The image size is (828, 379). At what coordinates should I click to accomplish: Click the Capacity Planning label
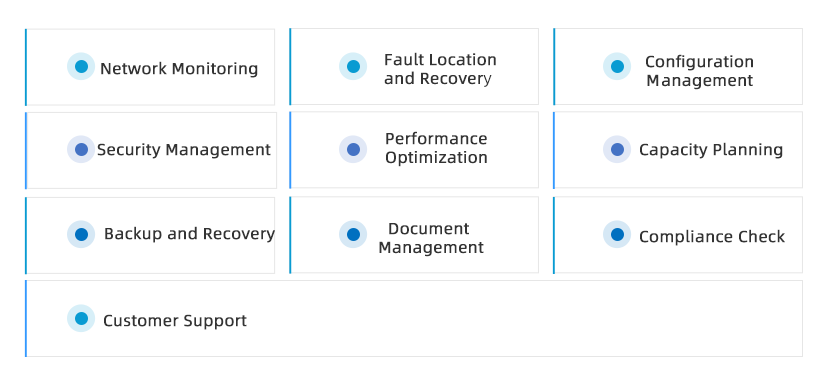711,150
